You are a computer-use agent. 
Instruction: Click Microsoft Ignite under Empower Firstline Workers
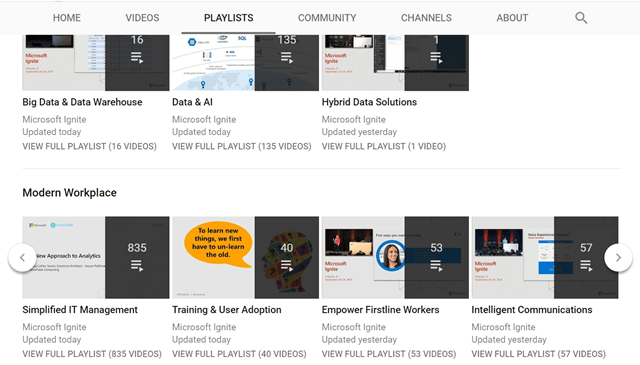353,327
